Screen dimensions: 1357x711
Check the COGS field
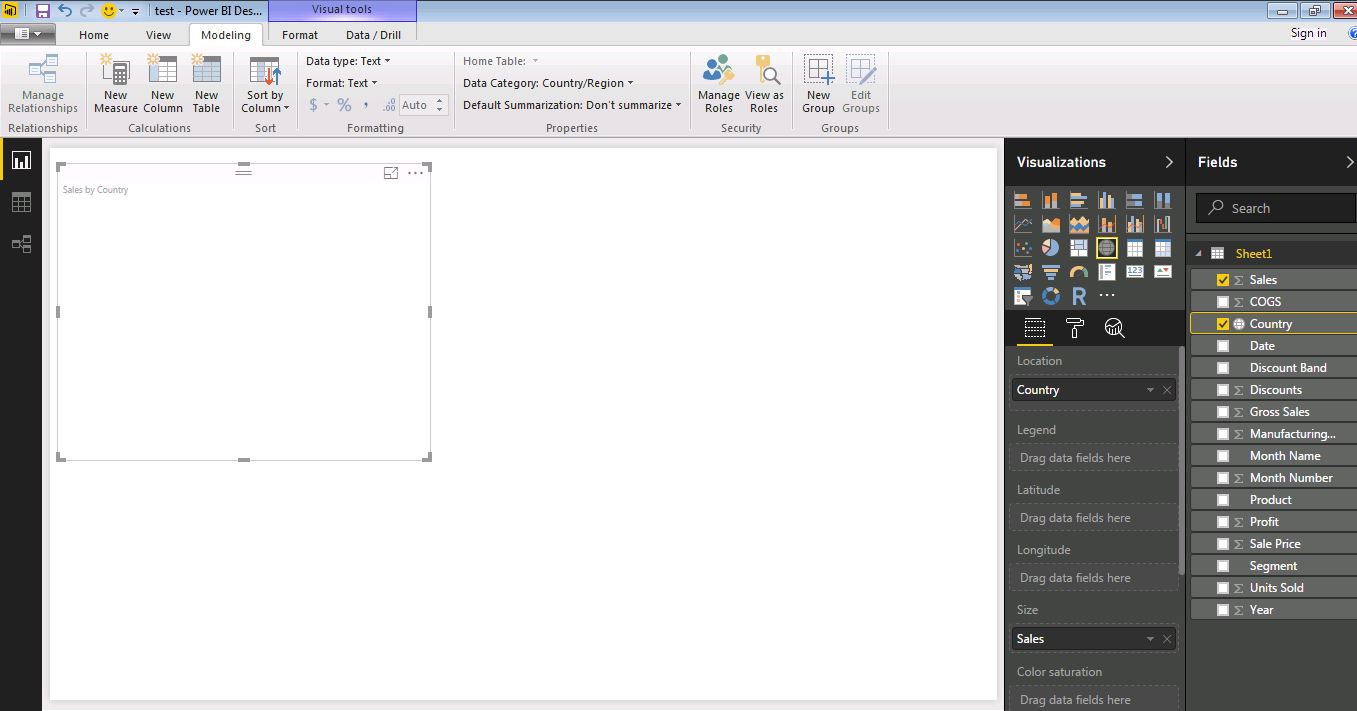pos(1222,302)
